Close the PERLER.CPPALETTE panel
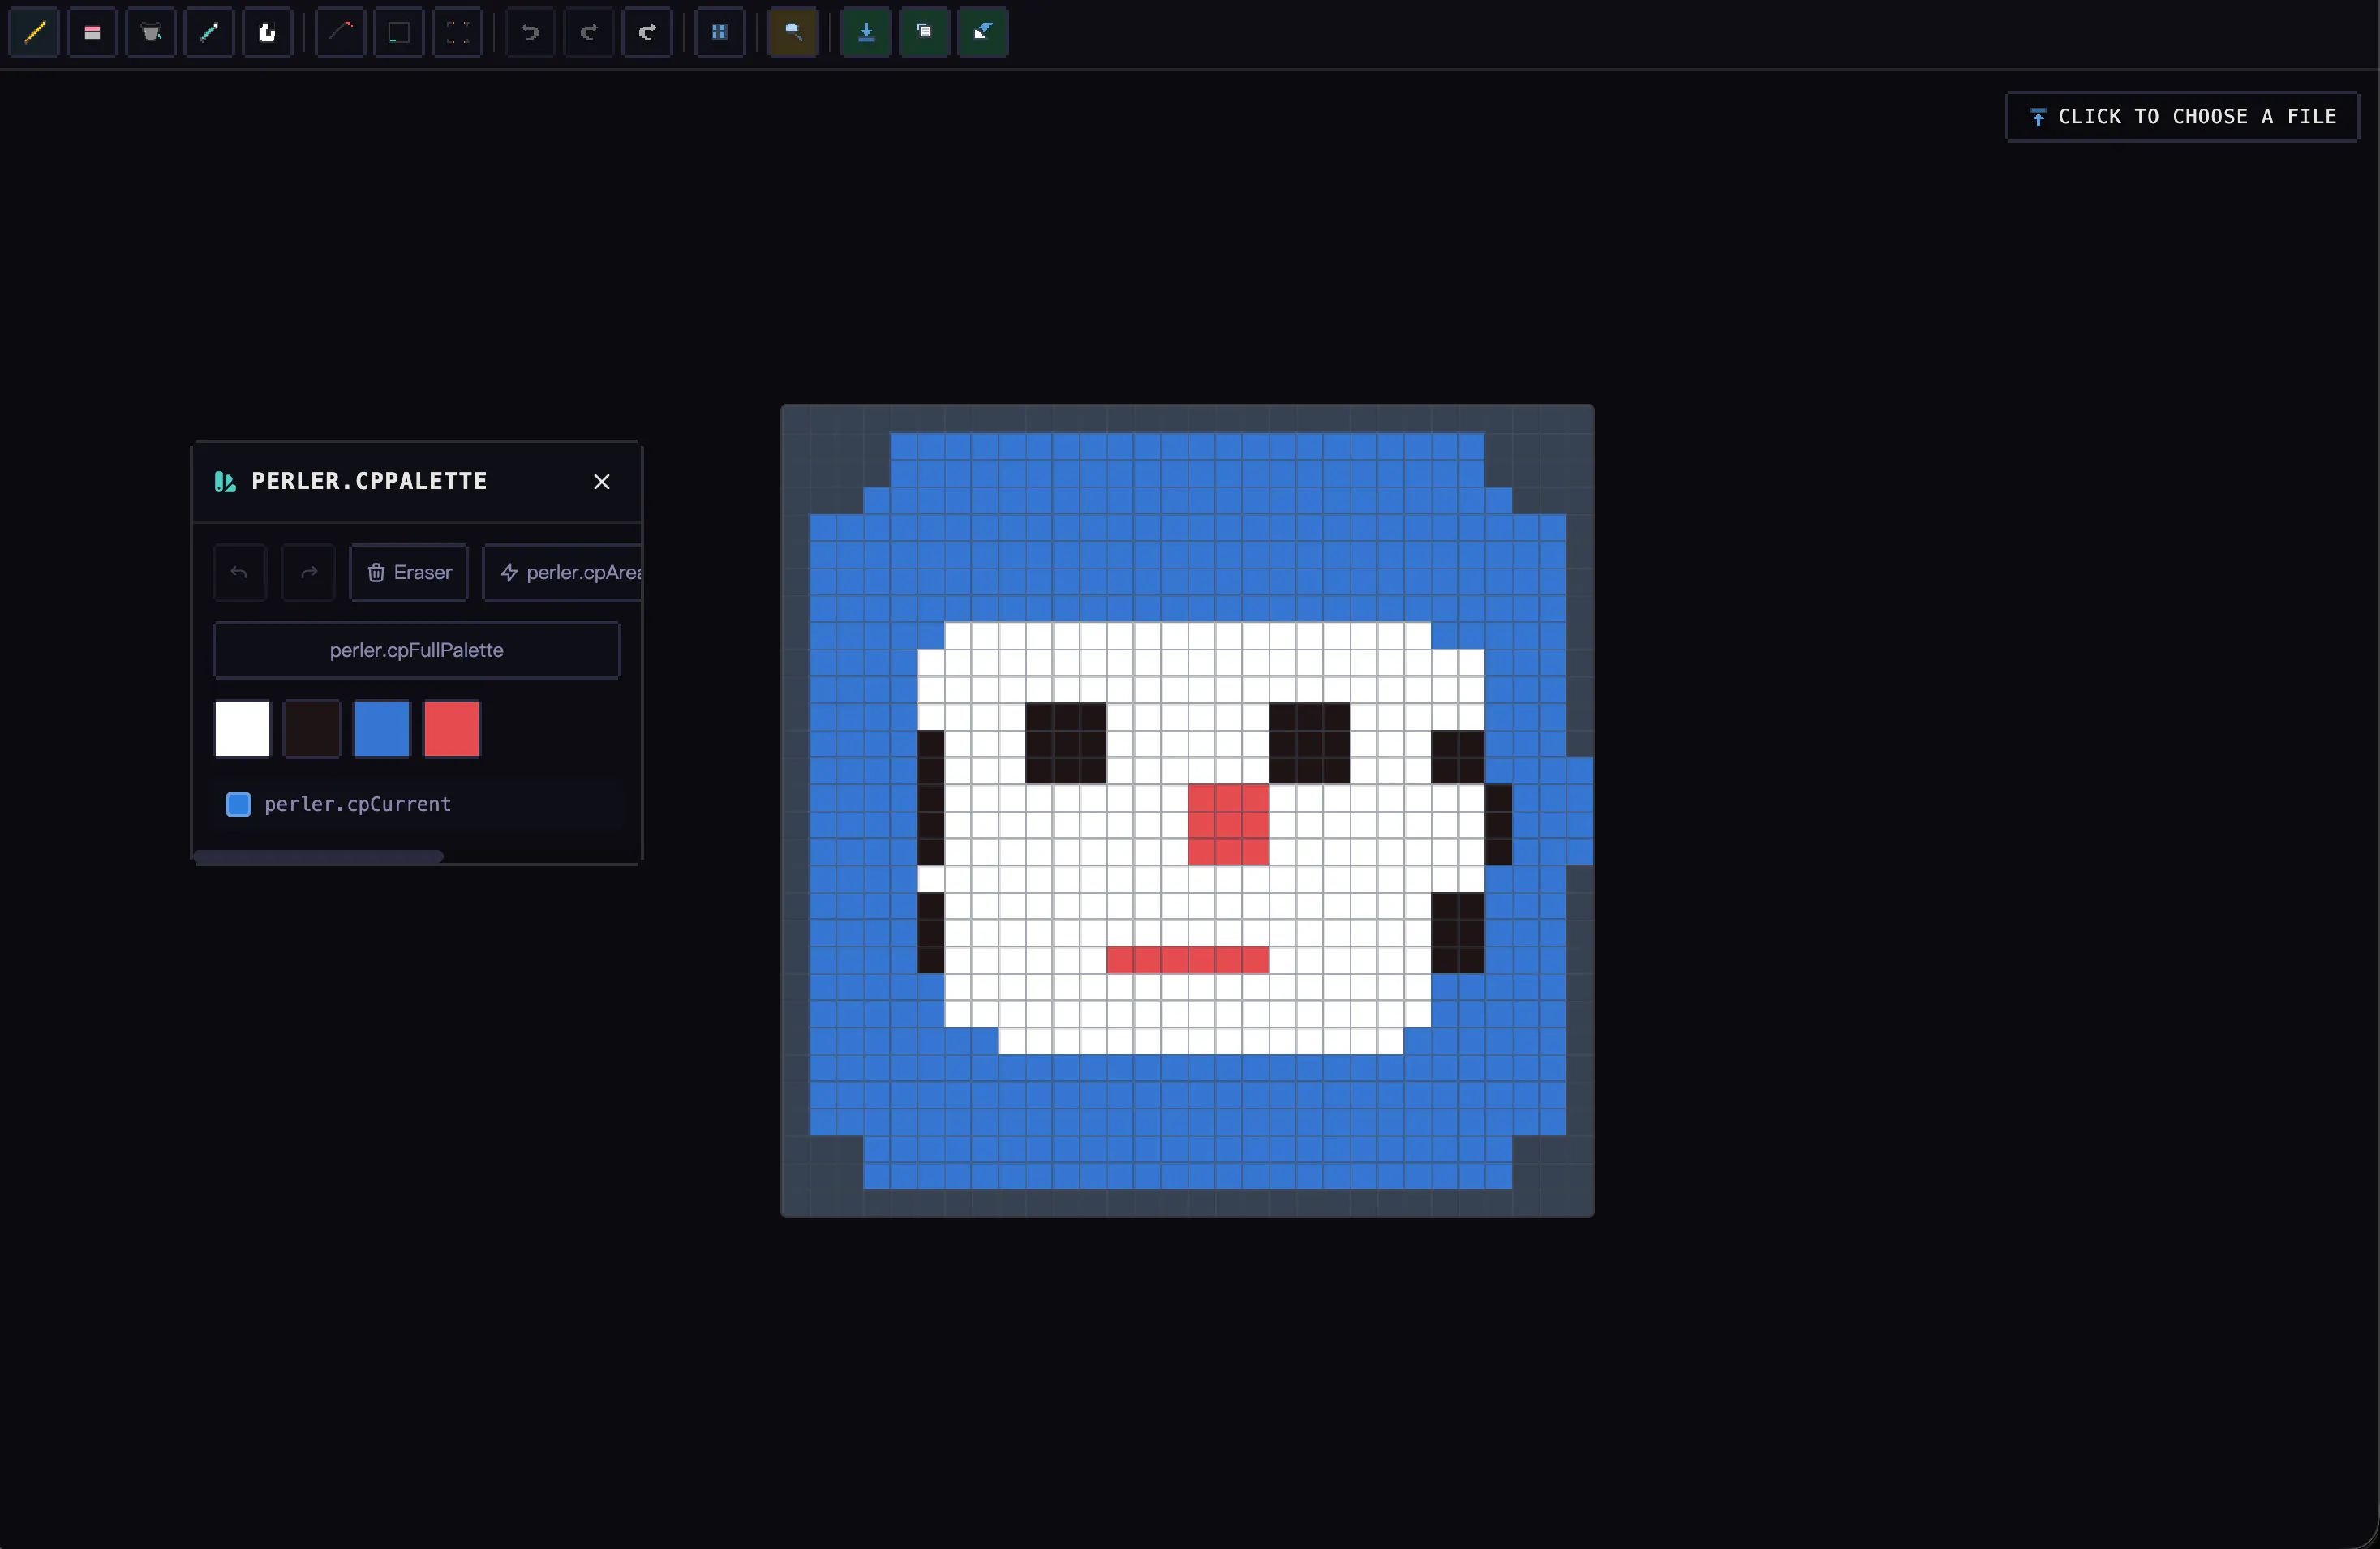The height and width of the screenshot is (1549, 2380). [x=602, y=482]
